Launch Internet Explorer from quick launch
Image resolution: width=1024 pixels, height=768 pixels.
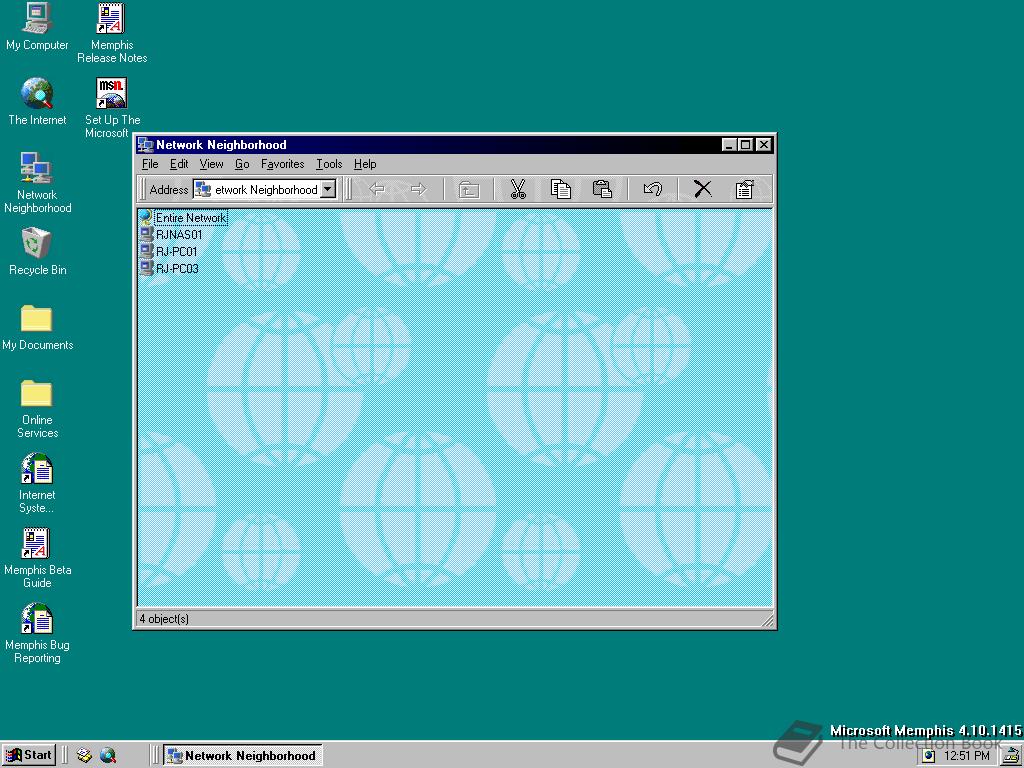click(108, 756)
